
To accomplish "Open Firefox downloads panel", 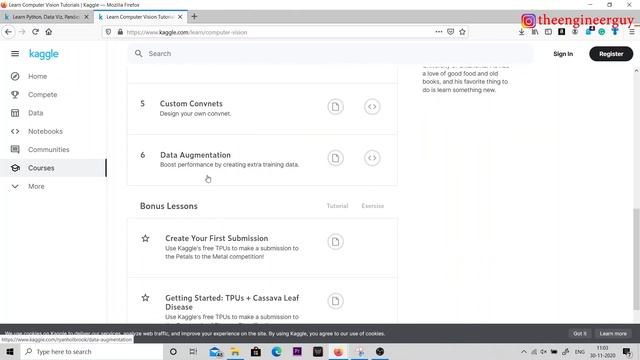I will click(x=521, y=32).
